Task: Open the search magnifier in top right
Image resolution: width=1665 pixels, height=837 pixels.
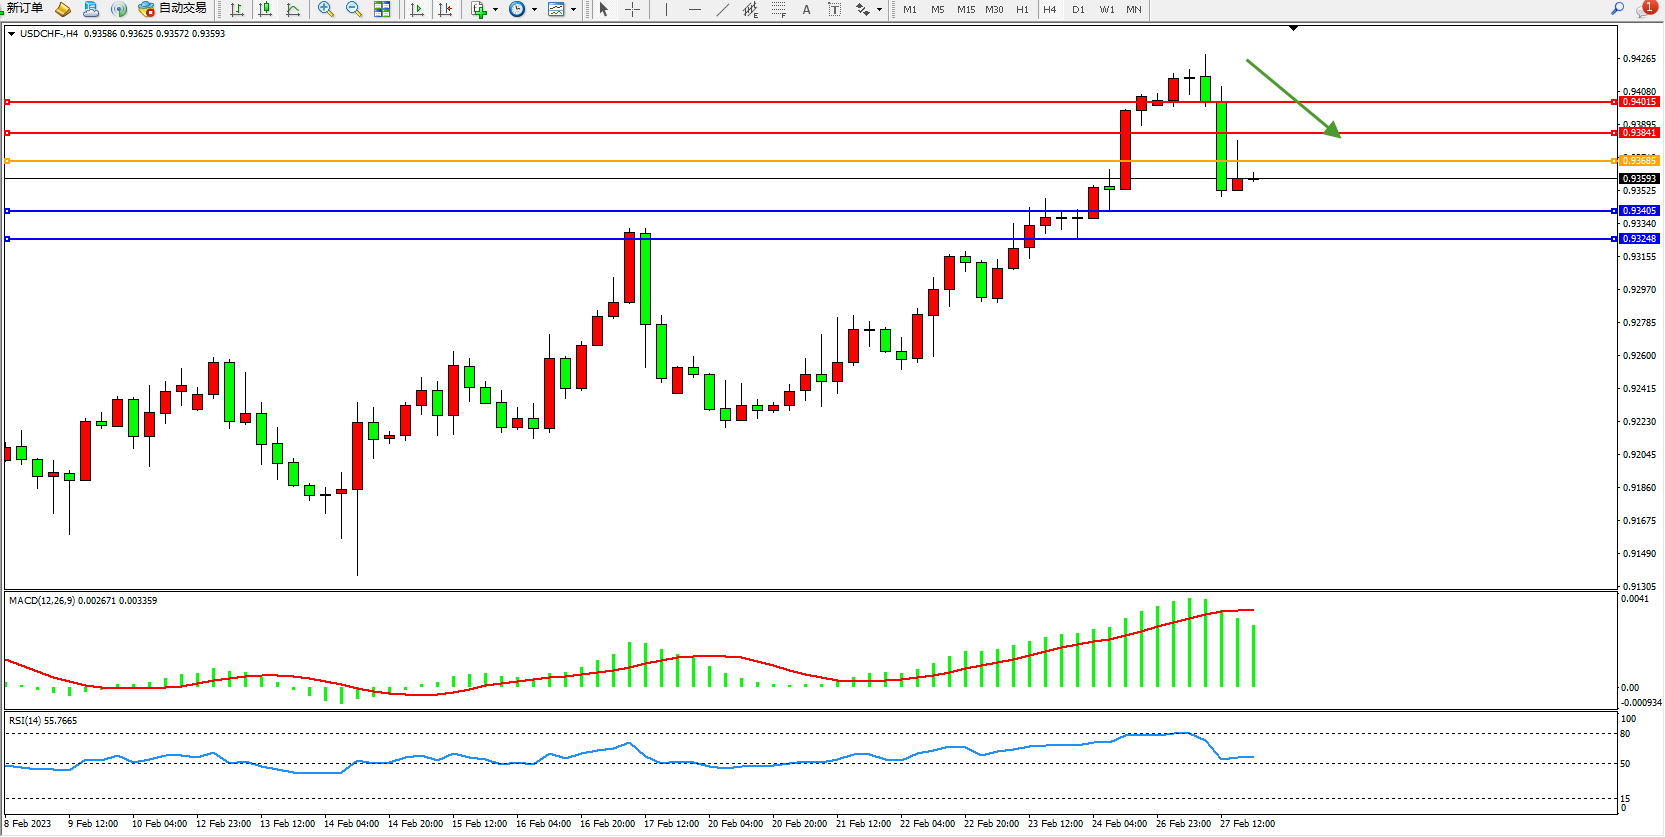Action: 1617,9
